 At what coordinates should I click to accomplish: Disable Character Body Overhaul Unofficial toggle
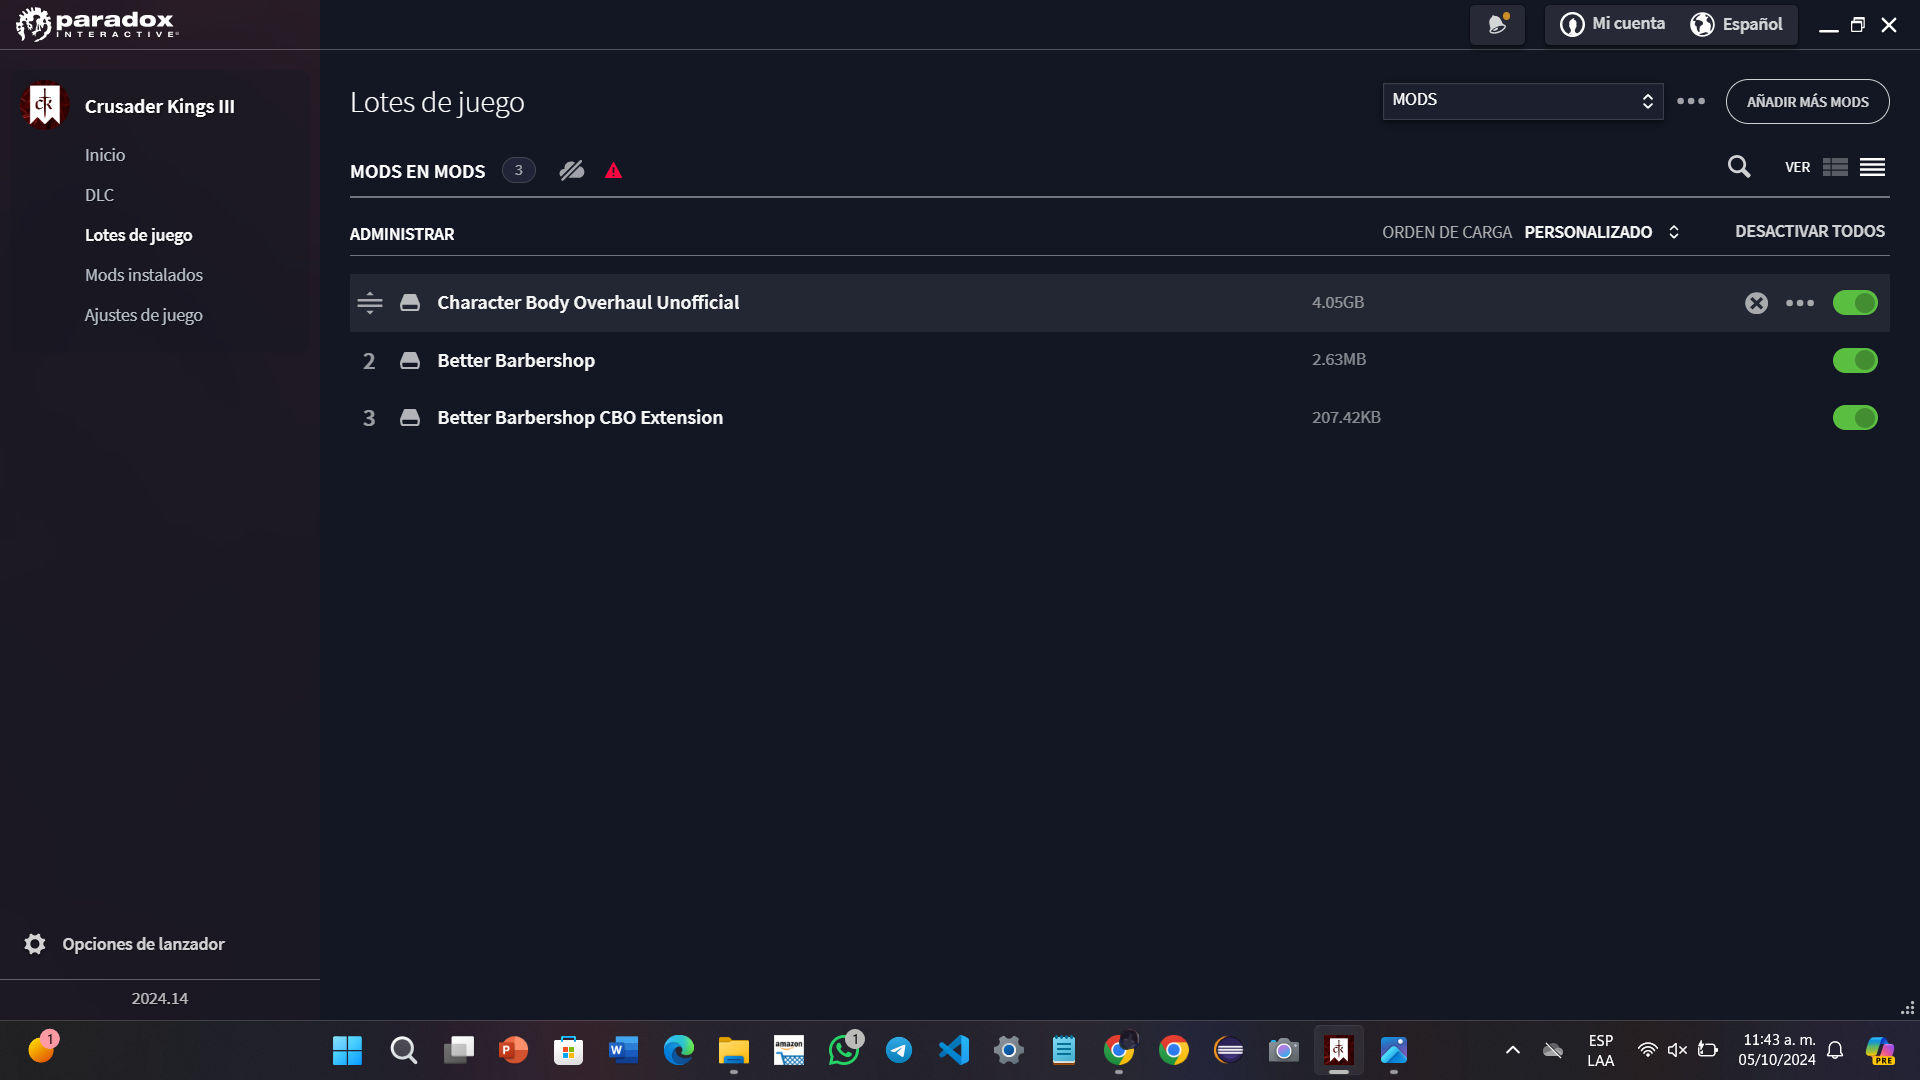[1855, 303]
